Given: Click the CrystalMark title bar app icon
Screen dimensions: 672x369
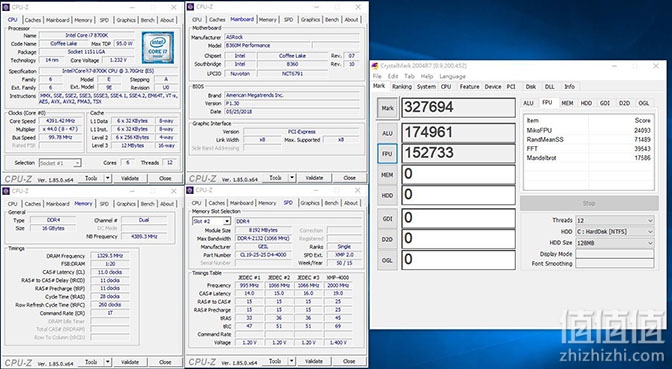Looking at the screenshot, I should click(375, 66).
